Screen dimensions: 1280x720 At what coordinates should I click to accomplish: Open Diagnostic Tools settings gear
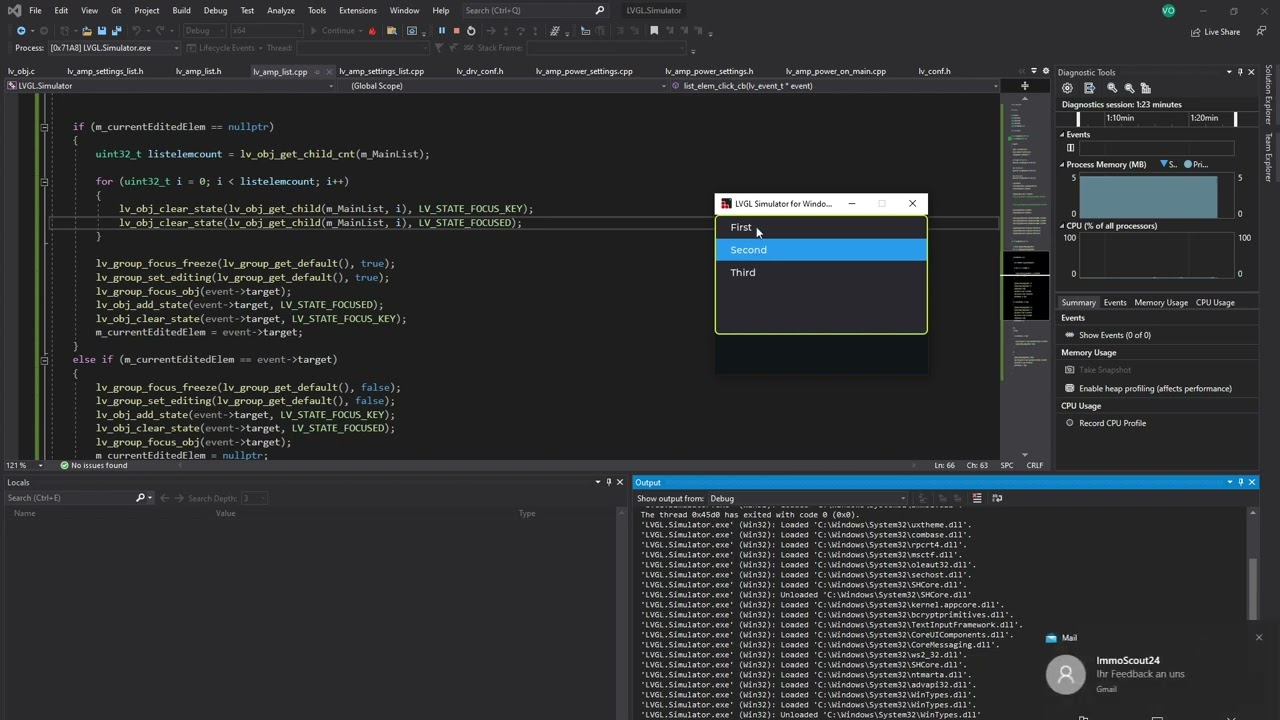(1067, 88)
